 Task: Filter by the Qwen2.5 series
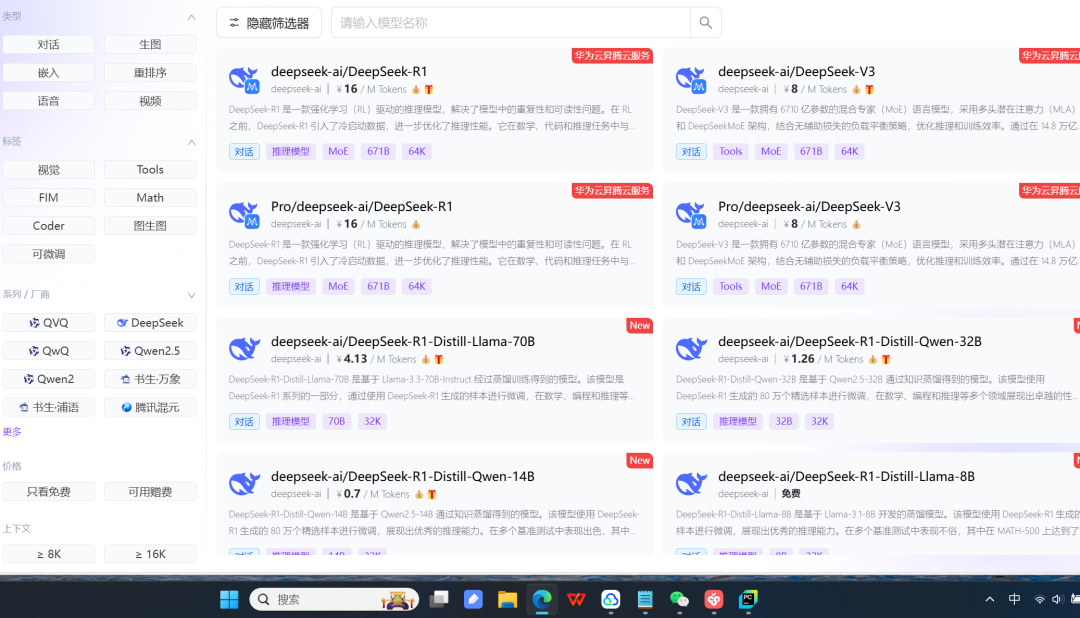(150, 351)
